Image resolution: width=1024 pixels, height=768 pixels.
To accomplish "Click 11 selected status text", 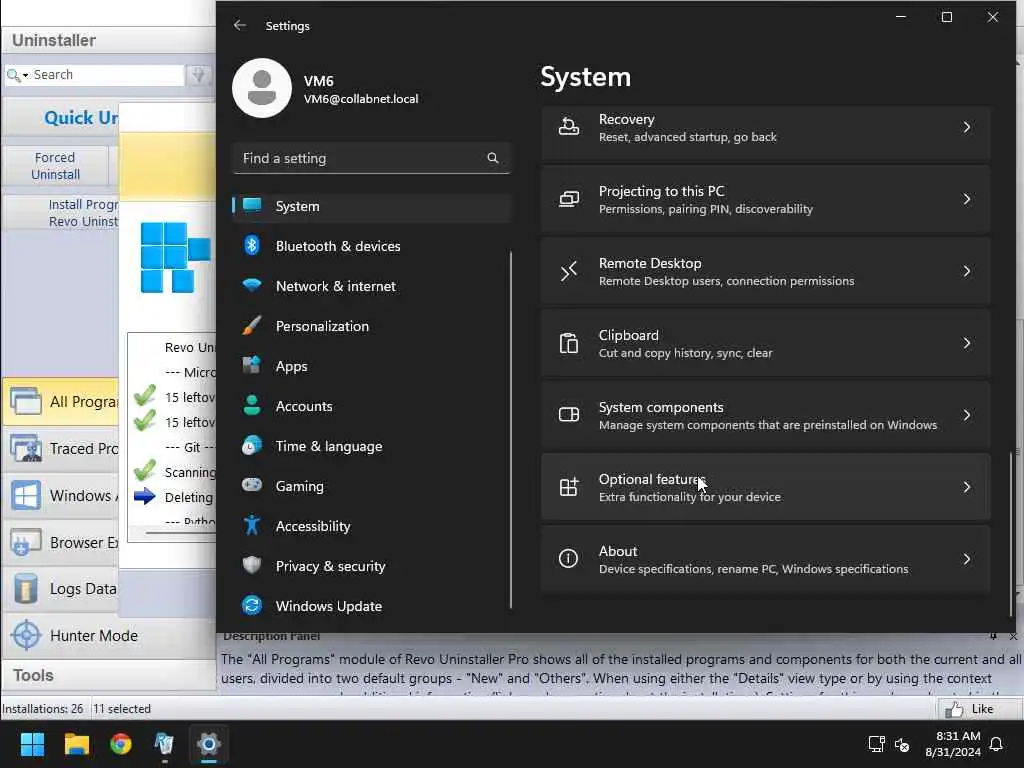I will pos(122,709).
